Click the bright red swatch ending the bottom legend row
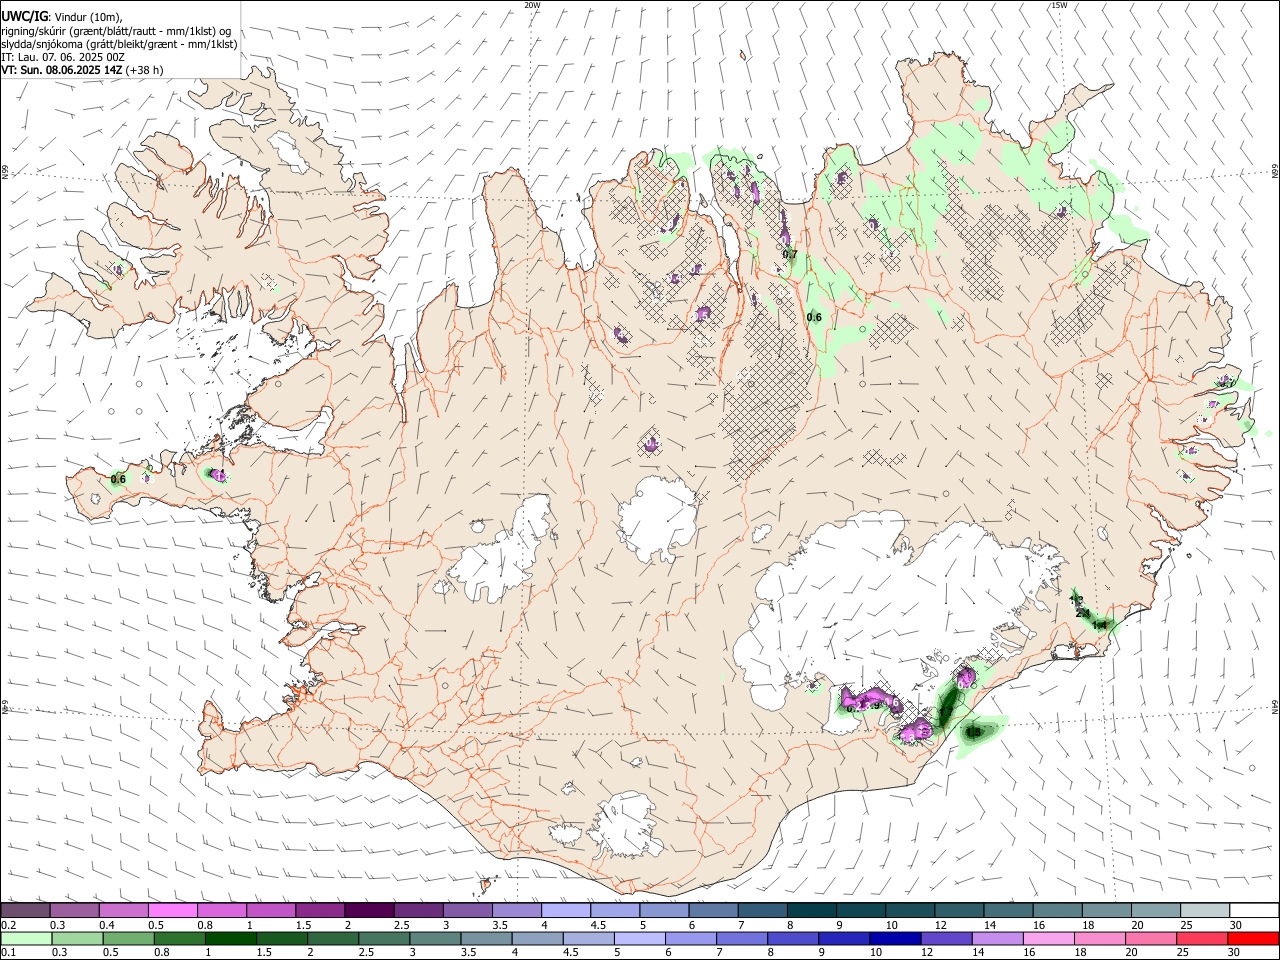Viewport: 1280px width, 960px height. pyautogui.click(x=1253, y=939)
